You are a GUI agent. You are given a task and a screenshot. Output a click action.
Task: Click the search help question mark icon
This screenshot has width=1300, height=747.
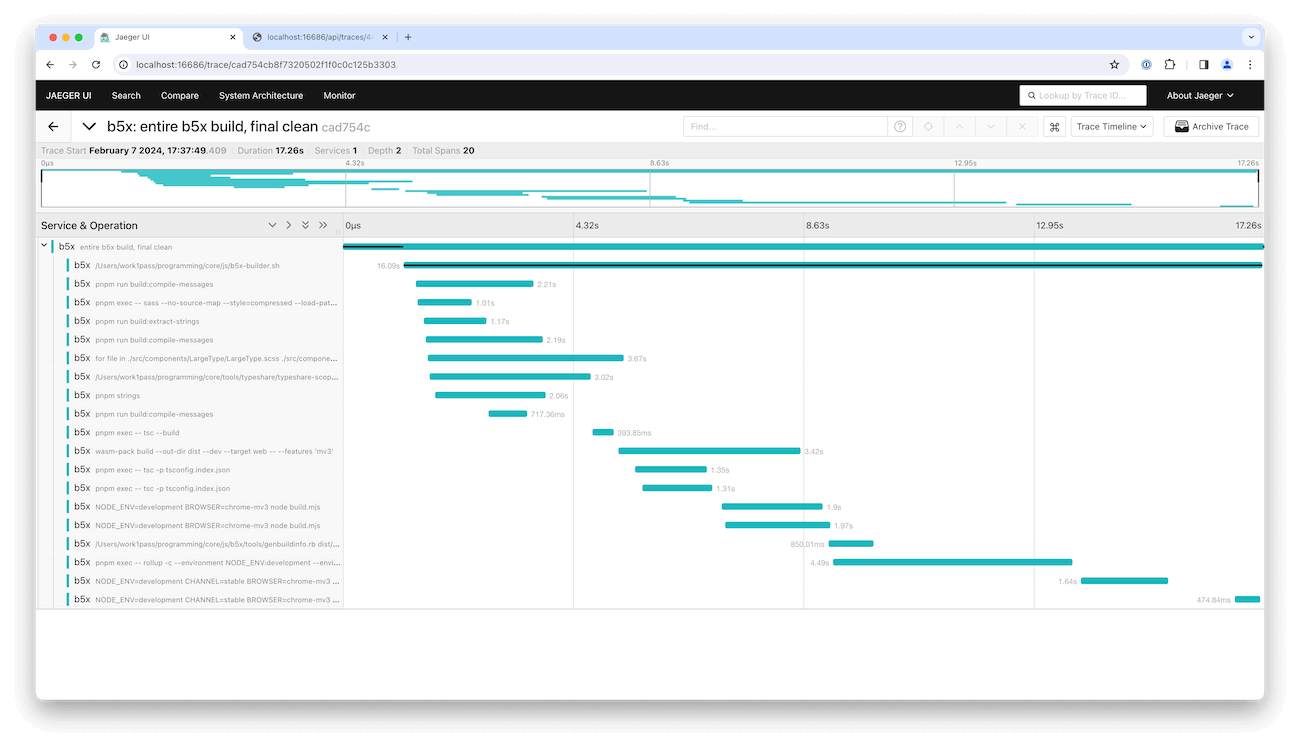pyautogui.click(x=899, y=126)
